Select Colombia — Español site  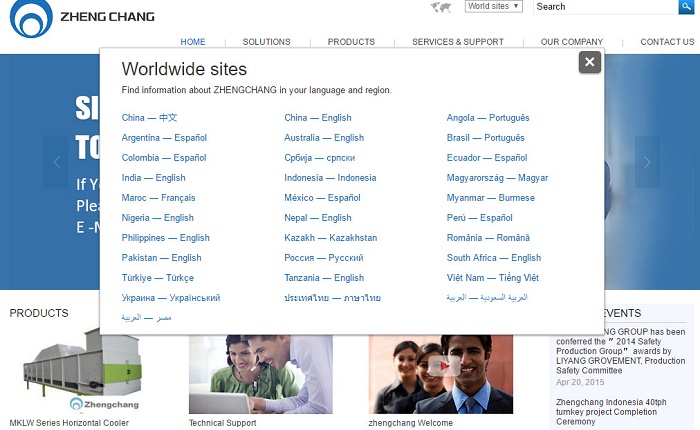(x=164, y=158)
